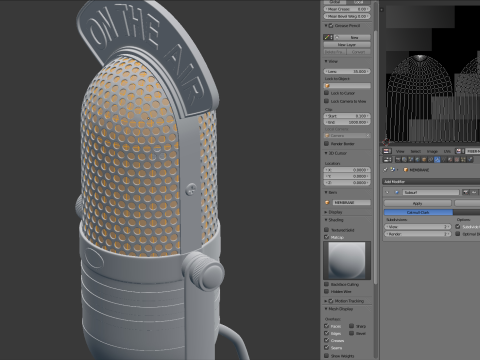The image size is (480, 360).
Task: Click the UV editor corner region toggle
Action: pyautogui.click(x=382, y=9)
